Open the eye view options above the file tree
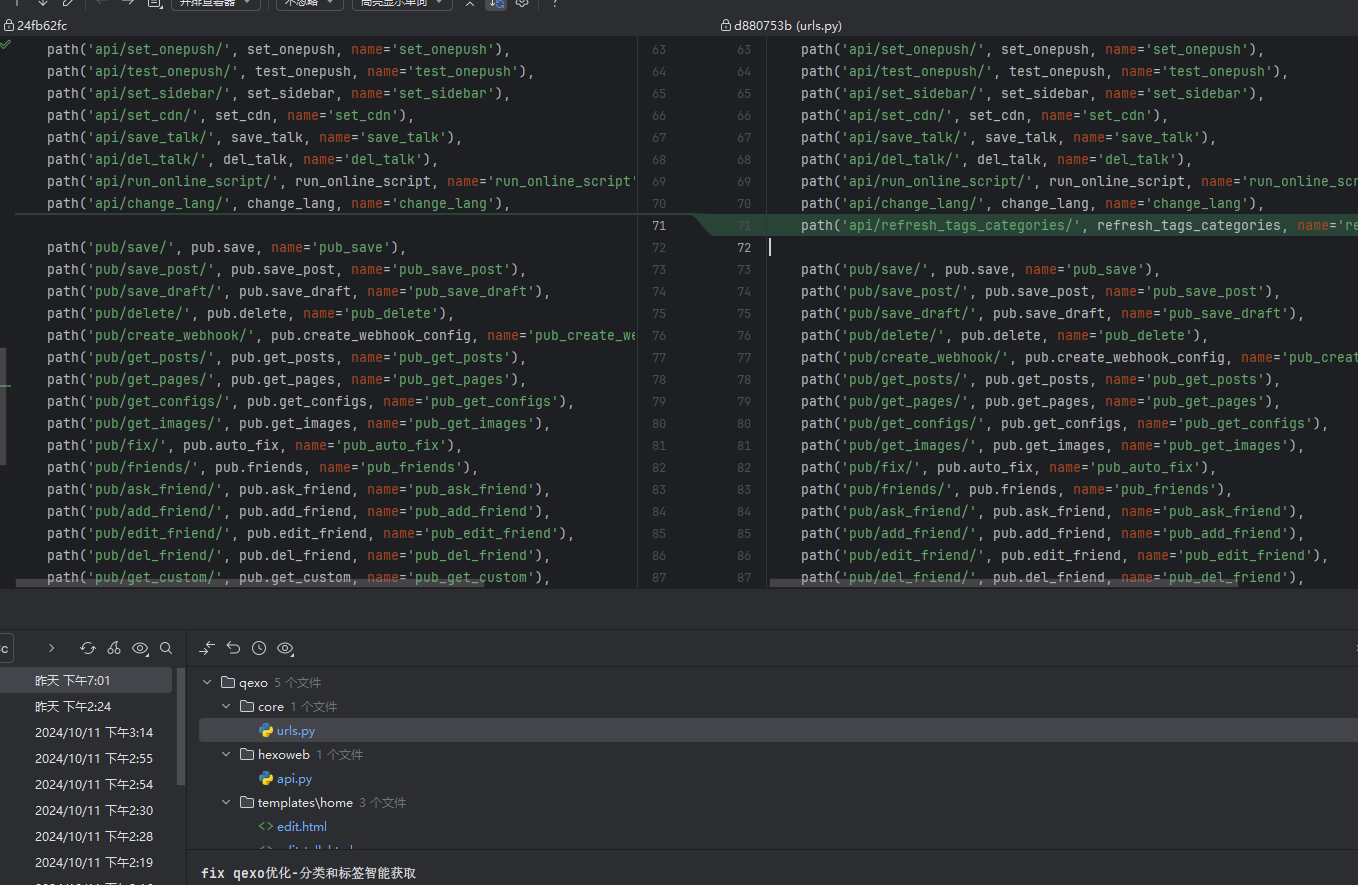This screenshot has width=1358, height=885. tap(285, 648)
